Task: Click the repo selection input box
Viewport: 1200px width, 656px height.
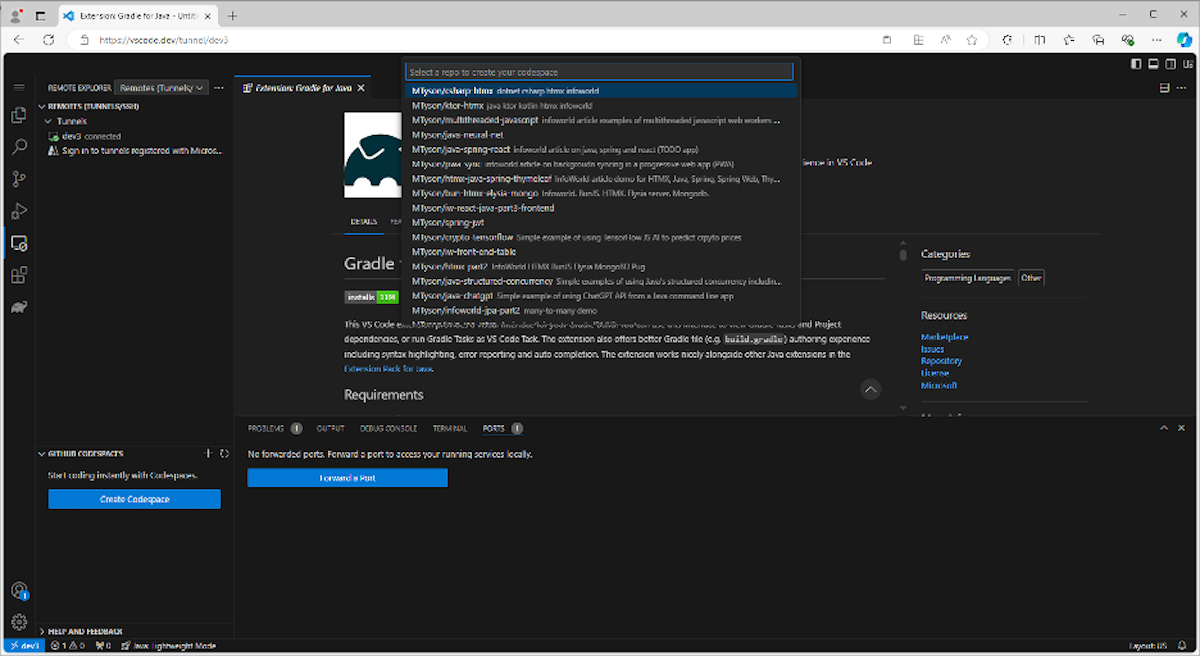Action: point(597,71)
